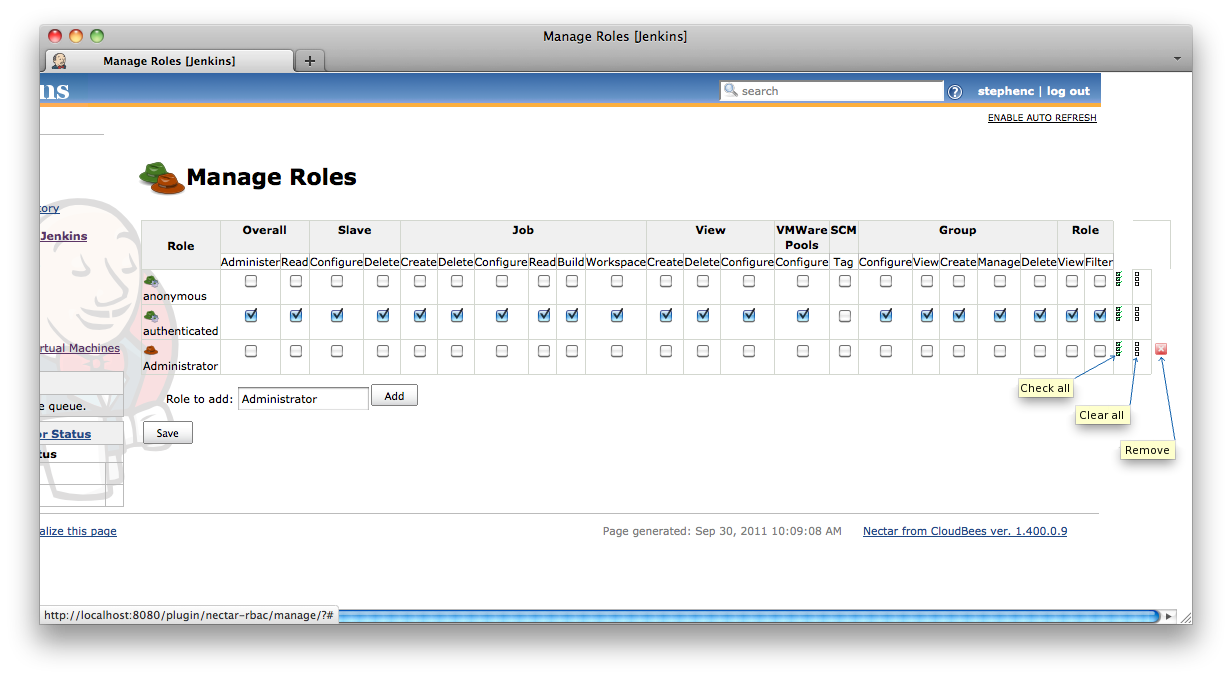Click the Administrator role hat icon

[x=151, y=350]
